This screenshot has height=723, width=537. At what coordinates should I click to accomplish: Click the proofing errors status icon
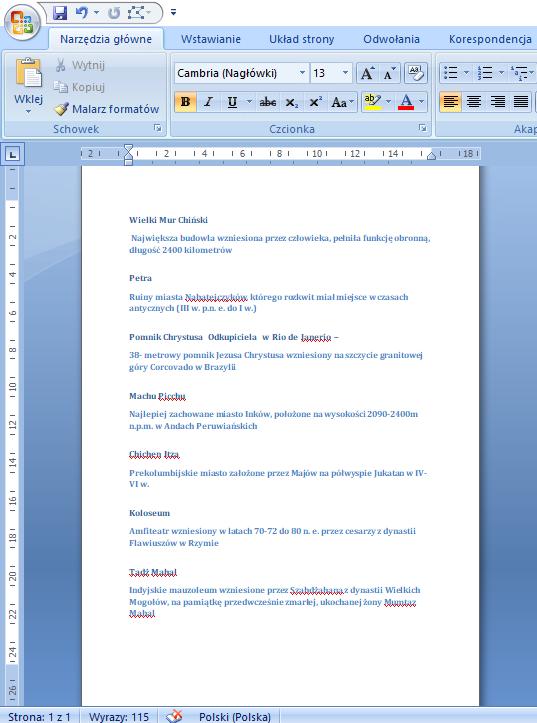(x=174, y=717)
